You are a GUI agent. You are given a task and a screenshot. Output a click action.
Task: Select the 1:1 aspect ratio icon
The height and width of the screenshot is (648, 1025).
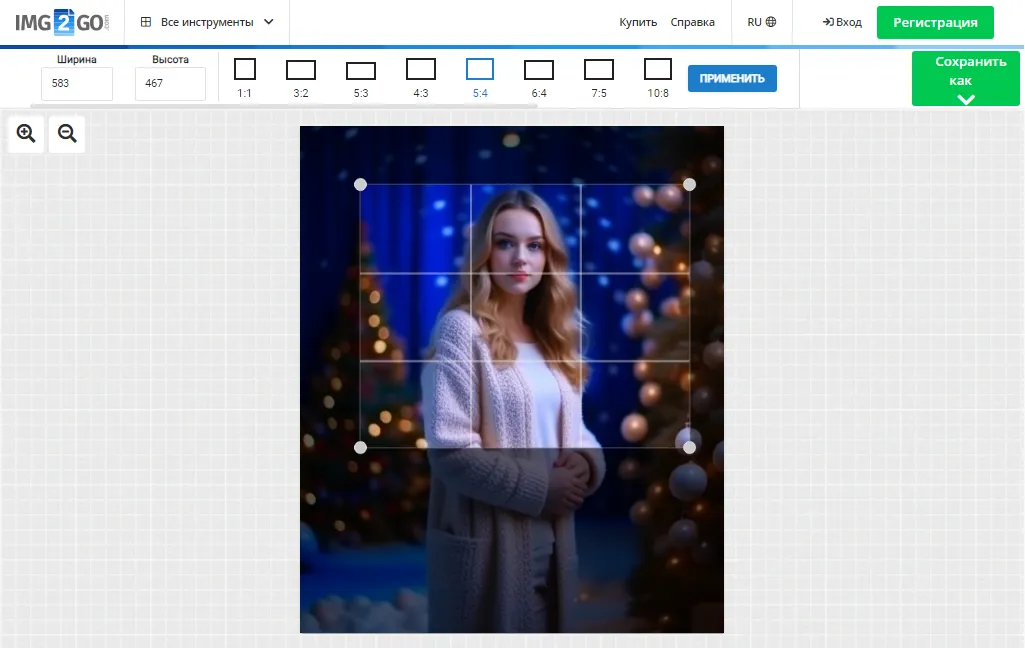(245, 70)
